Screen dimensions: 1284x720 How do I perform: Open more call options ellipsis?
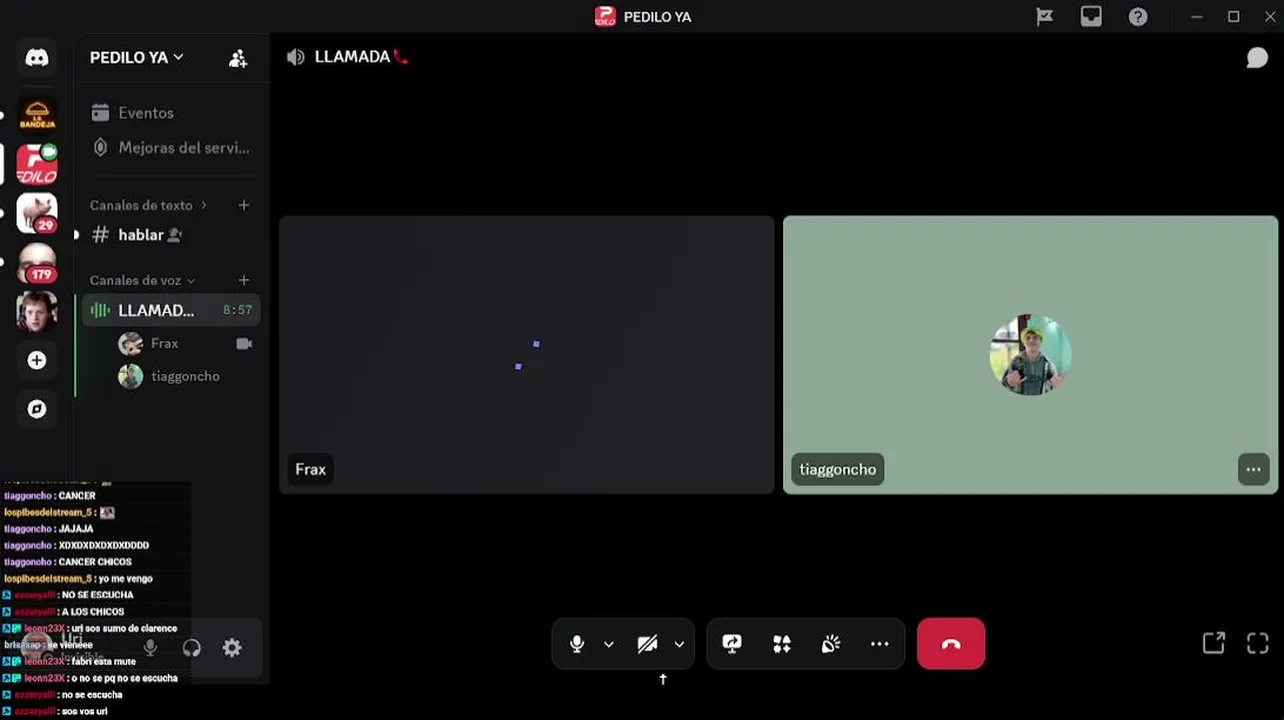click(x=880, y=644)
